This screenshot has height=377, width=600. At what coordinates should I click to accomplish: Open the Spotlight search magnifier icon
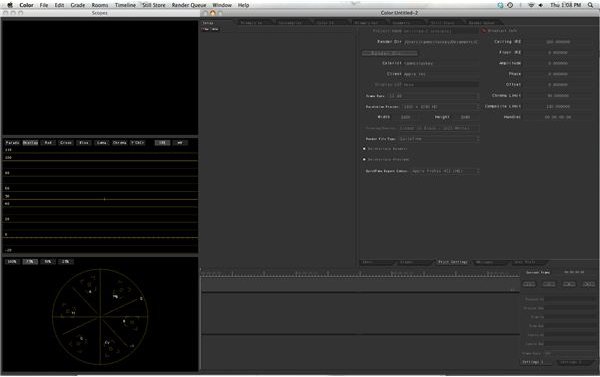tap(590, 5)
